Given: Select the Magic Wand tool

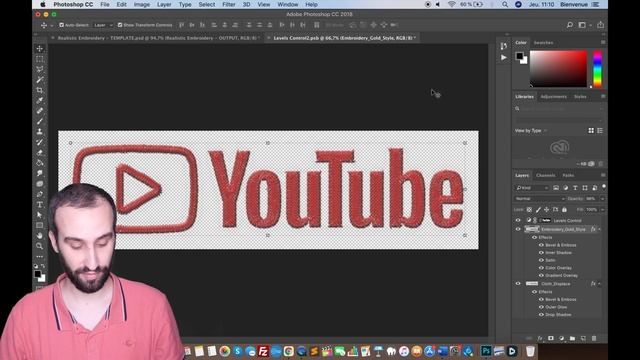Looking at the screenshot, I should click(40, 80).
